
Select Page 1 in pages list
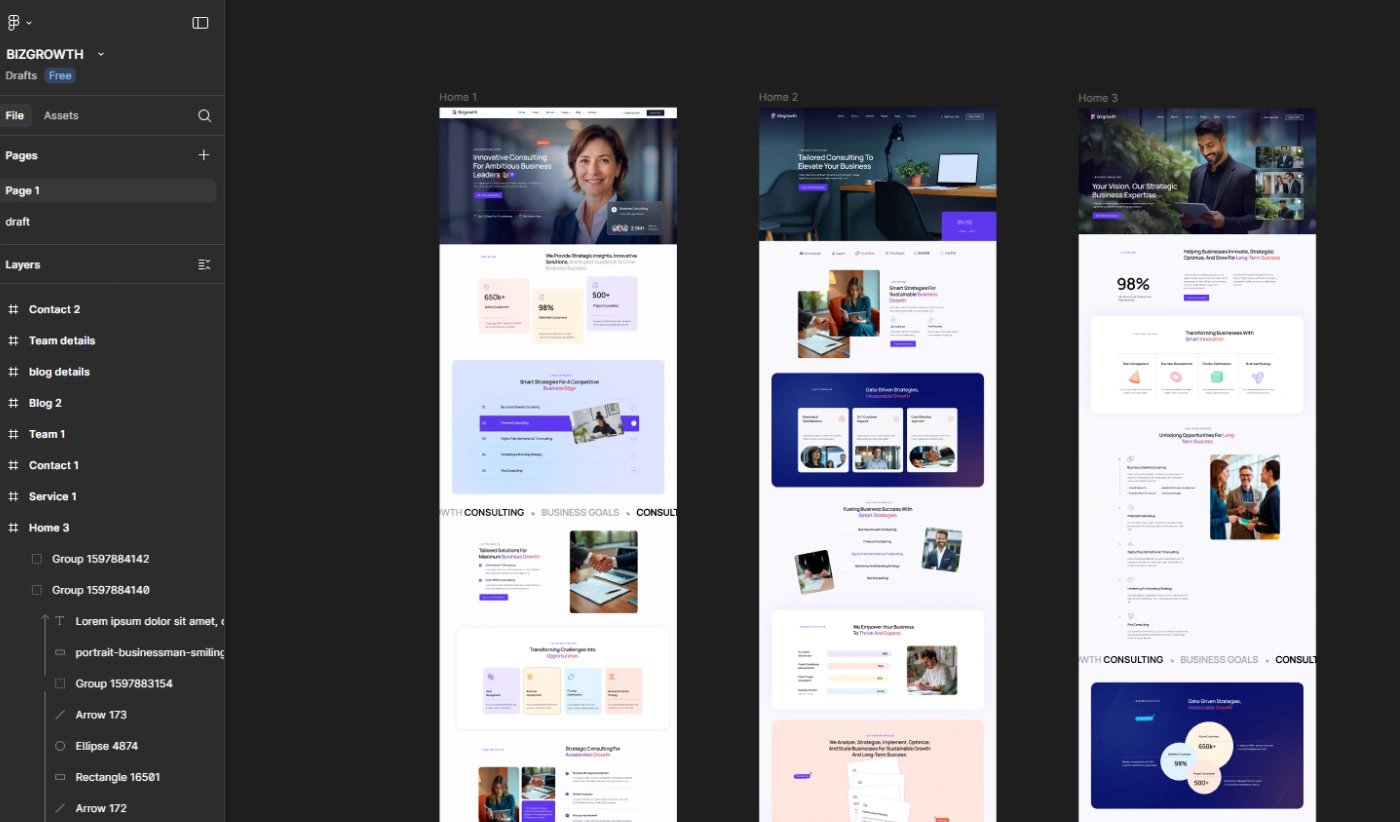point(108,191)
